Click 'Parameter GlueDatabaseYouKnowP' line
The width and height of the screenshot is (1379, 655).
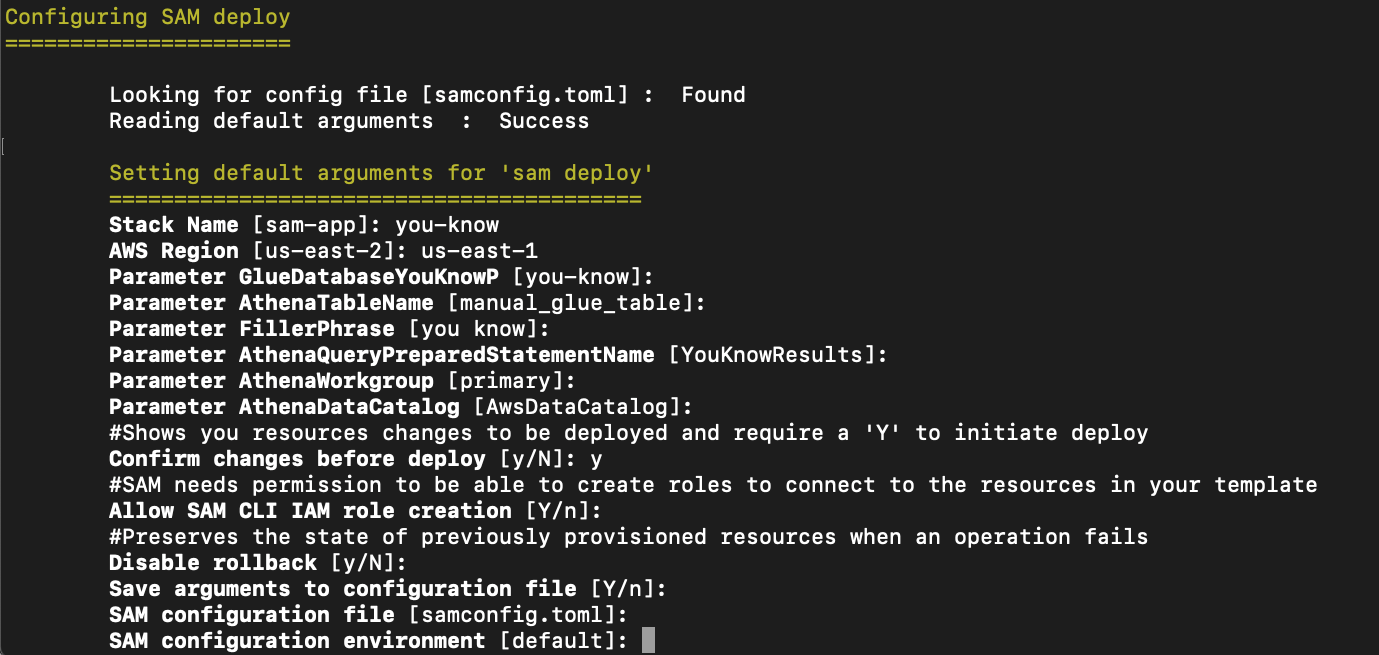[x=381, y=277]
